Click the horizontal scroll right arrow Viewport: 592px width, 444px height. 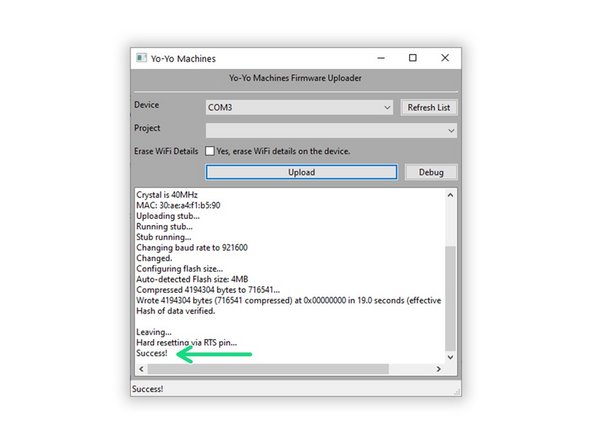pyautogui.click(x=438, y=369)
